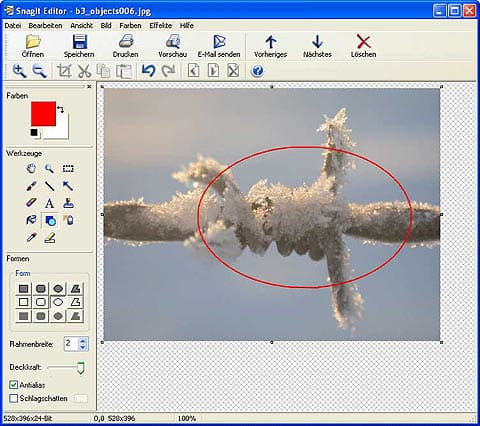The width and height of the screenshot is (480, 426).
Task: Go to Vorheriges image
Action: point(270,46)
